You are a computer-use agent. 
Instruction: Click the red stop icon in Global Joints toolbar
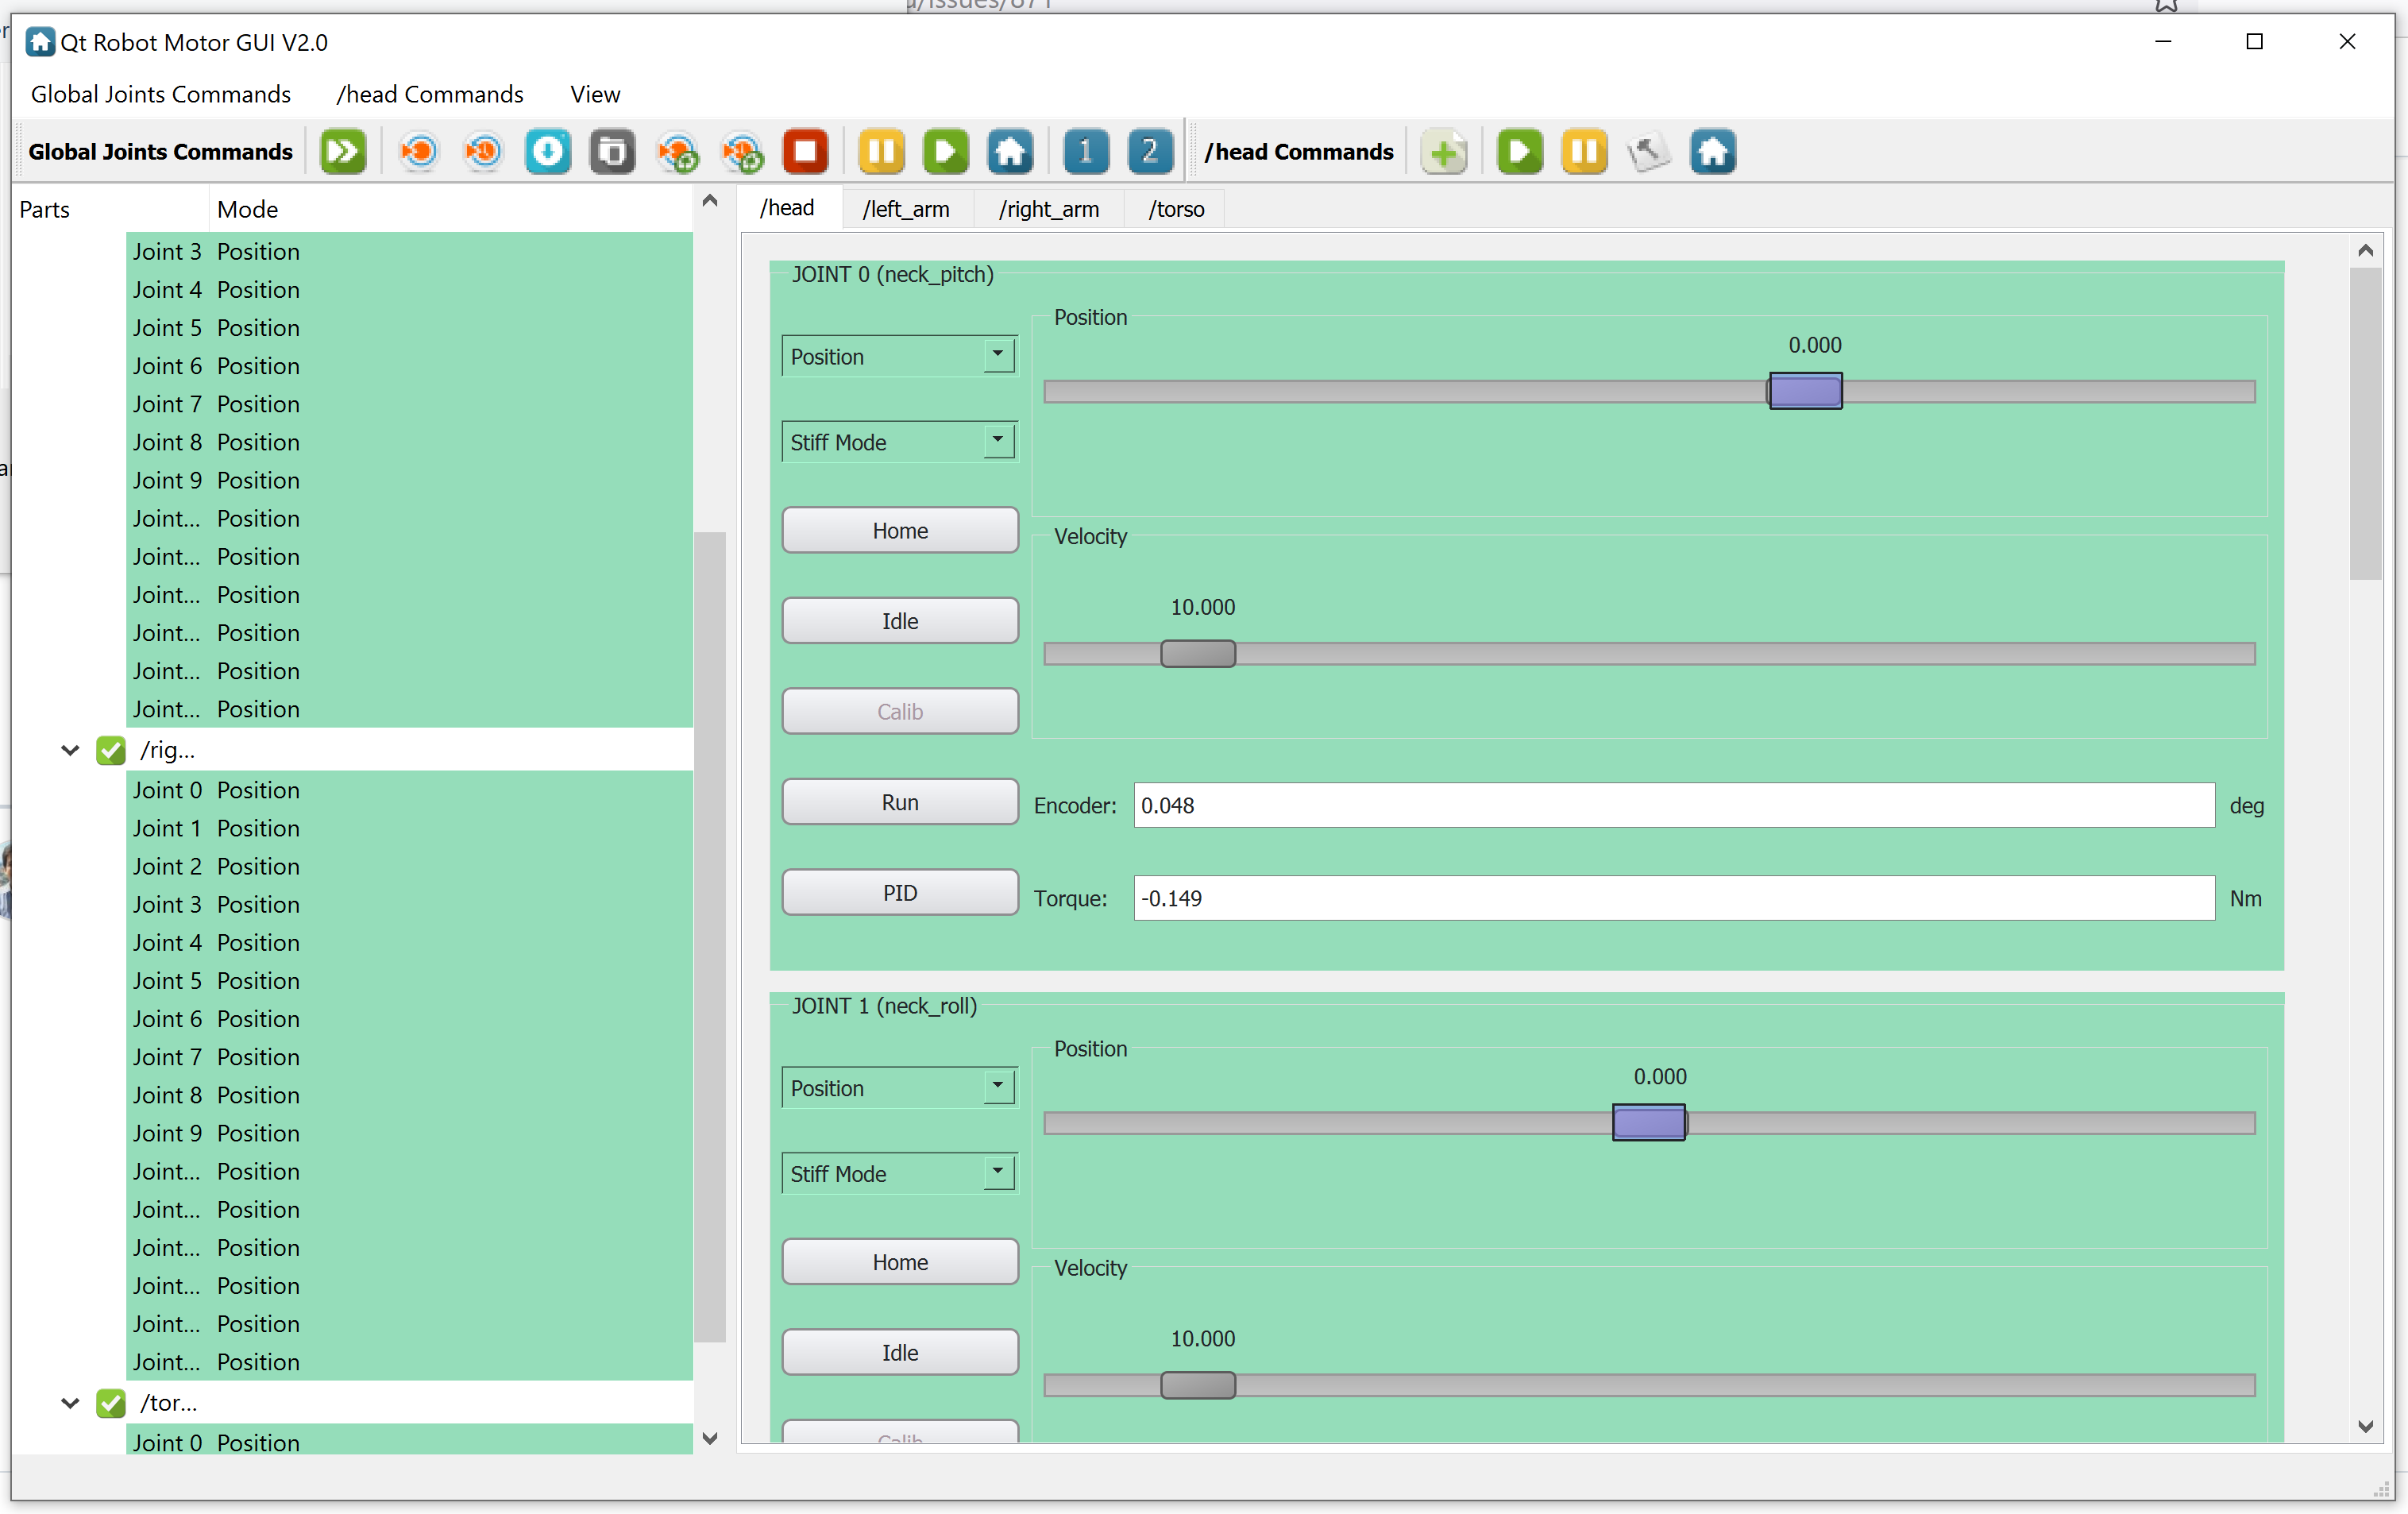coord(805,152)
